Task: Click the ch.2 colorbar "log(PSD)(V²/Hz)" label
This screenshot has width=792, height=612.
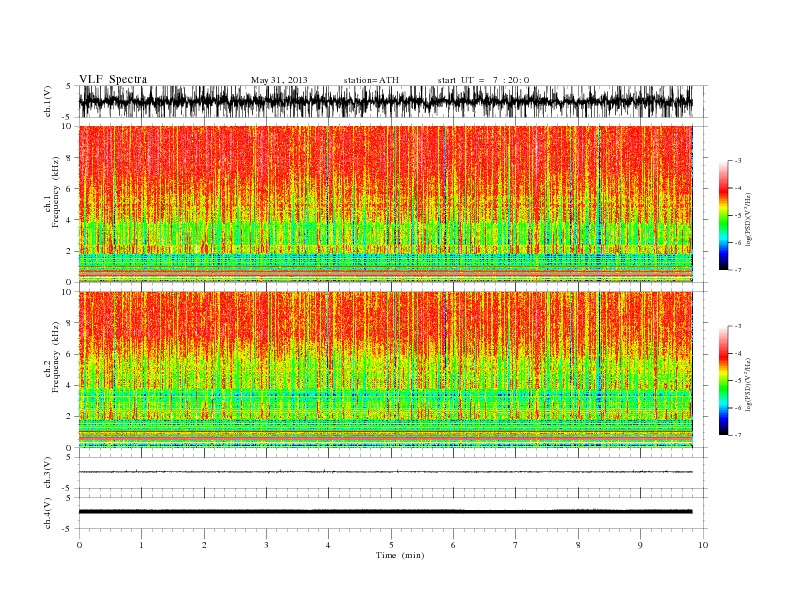Action: click(x=749, y=384)
